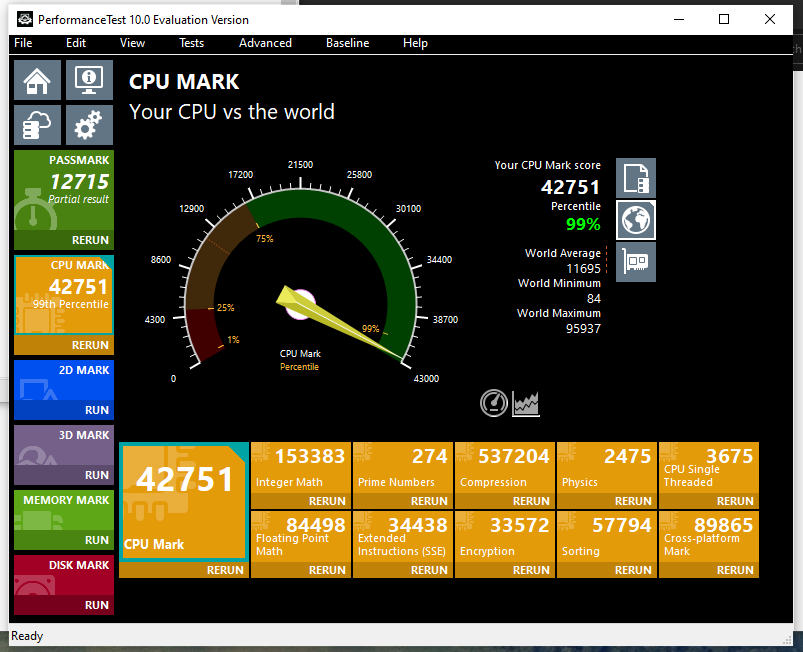Open the Baseline menu
803x652 pixels.
click(x=347, y=43)
